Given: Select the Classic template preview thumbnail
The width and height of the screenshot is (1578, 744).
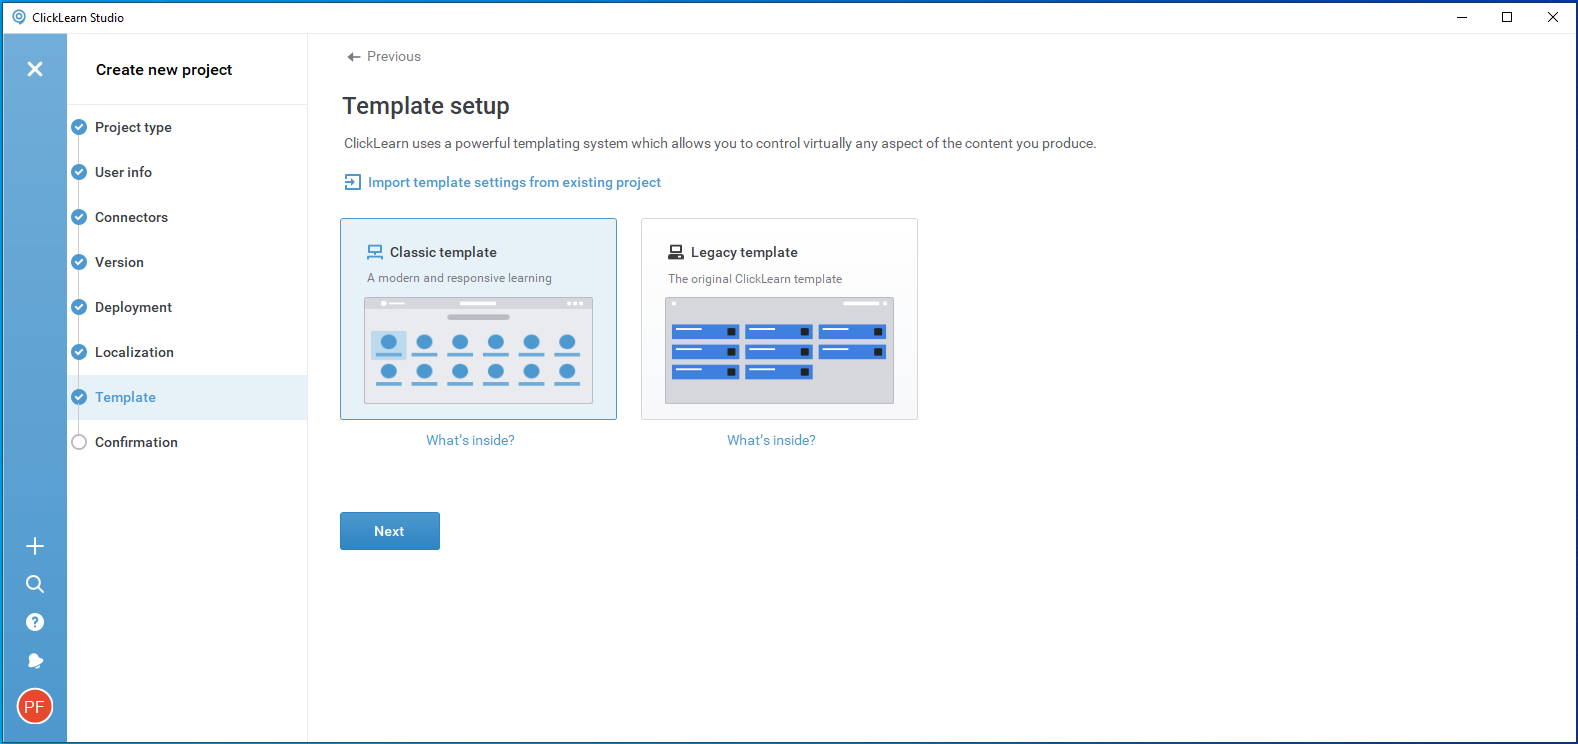Looking at the screenshot, I should (x=478, y=350).
